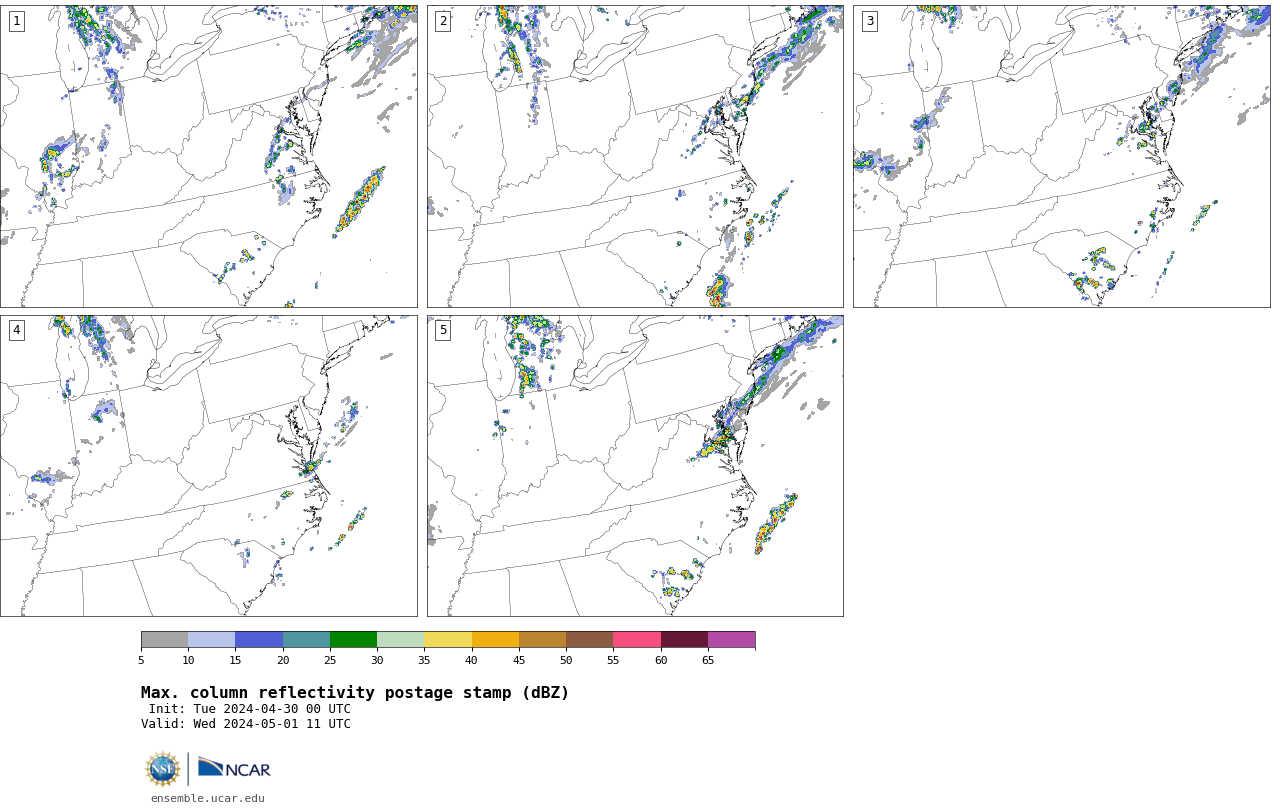1280x809 pixels.
Task: Select the green 25-30 dBZ swatch
Action: click(353, 640)
